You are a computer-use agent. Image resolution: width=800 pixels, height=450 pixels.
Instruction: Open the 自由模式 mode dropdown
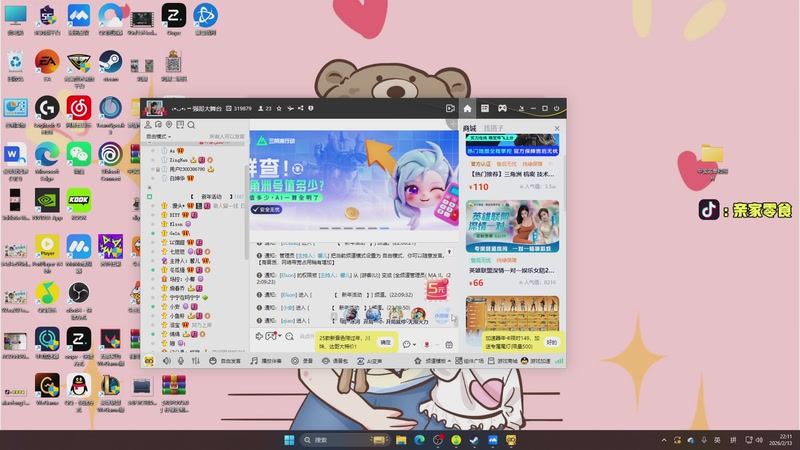pyautogui.click(x=158, y=137)
